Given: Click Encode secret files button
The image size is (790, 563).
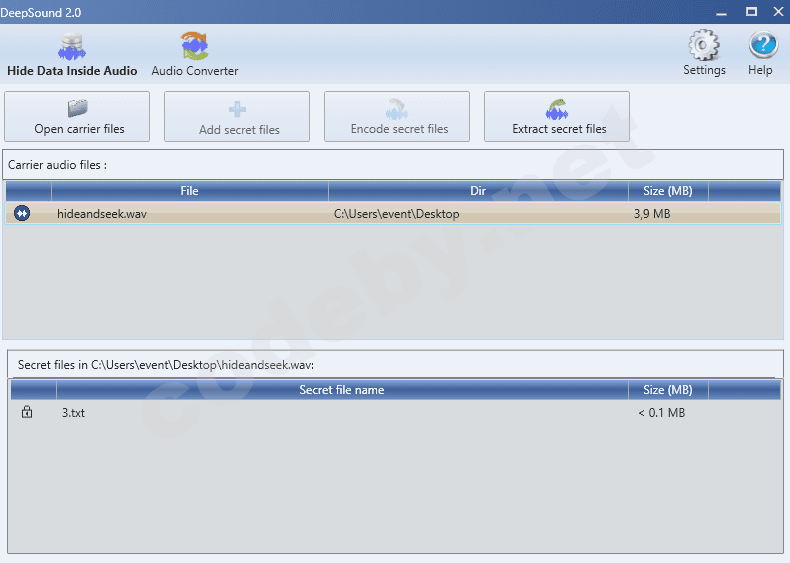Looking at the screenshot, I should (x=397, y=116).
